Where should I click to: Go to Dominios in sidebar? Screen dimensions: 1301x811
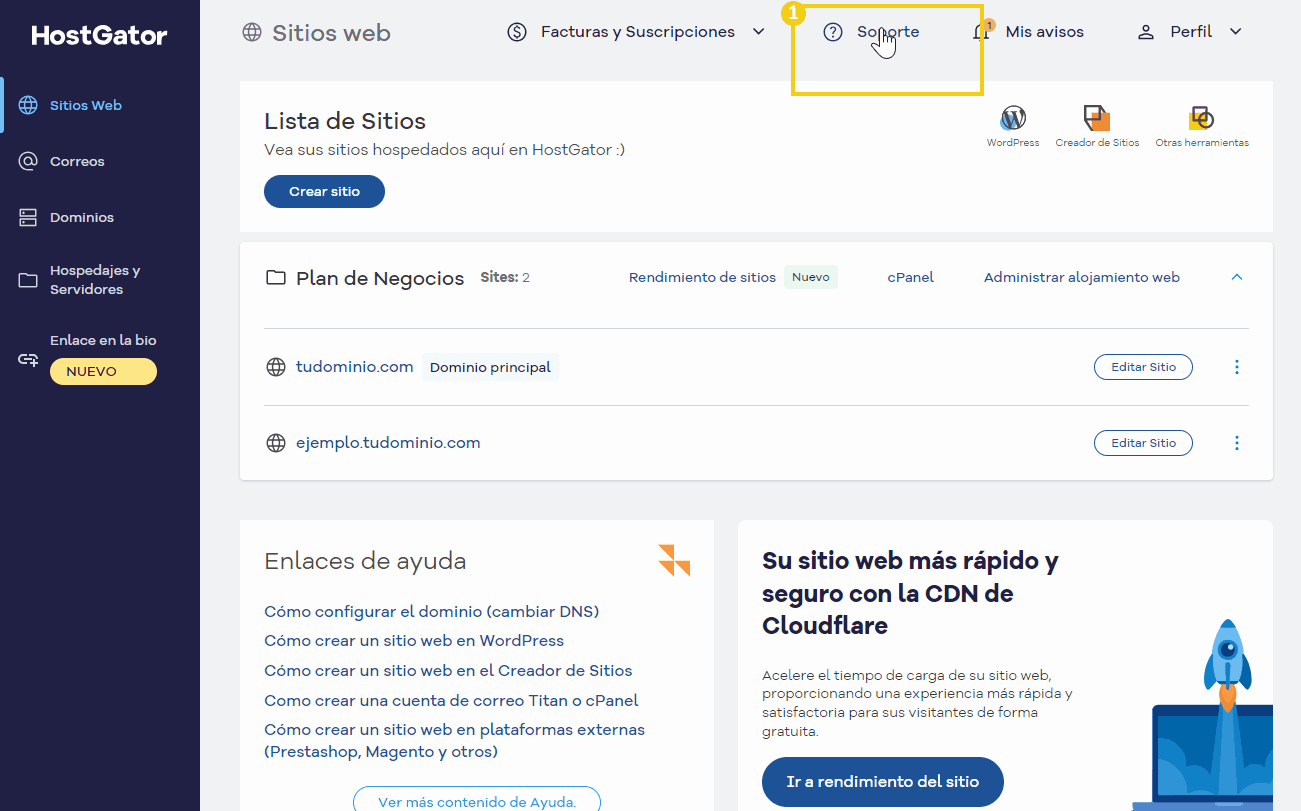(82, 217)
